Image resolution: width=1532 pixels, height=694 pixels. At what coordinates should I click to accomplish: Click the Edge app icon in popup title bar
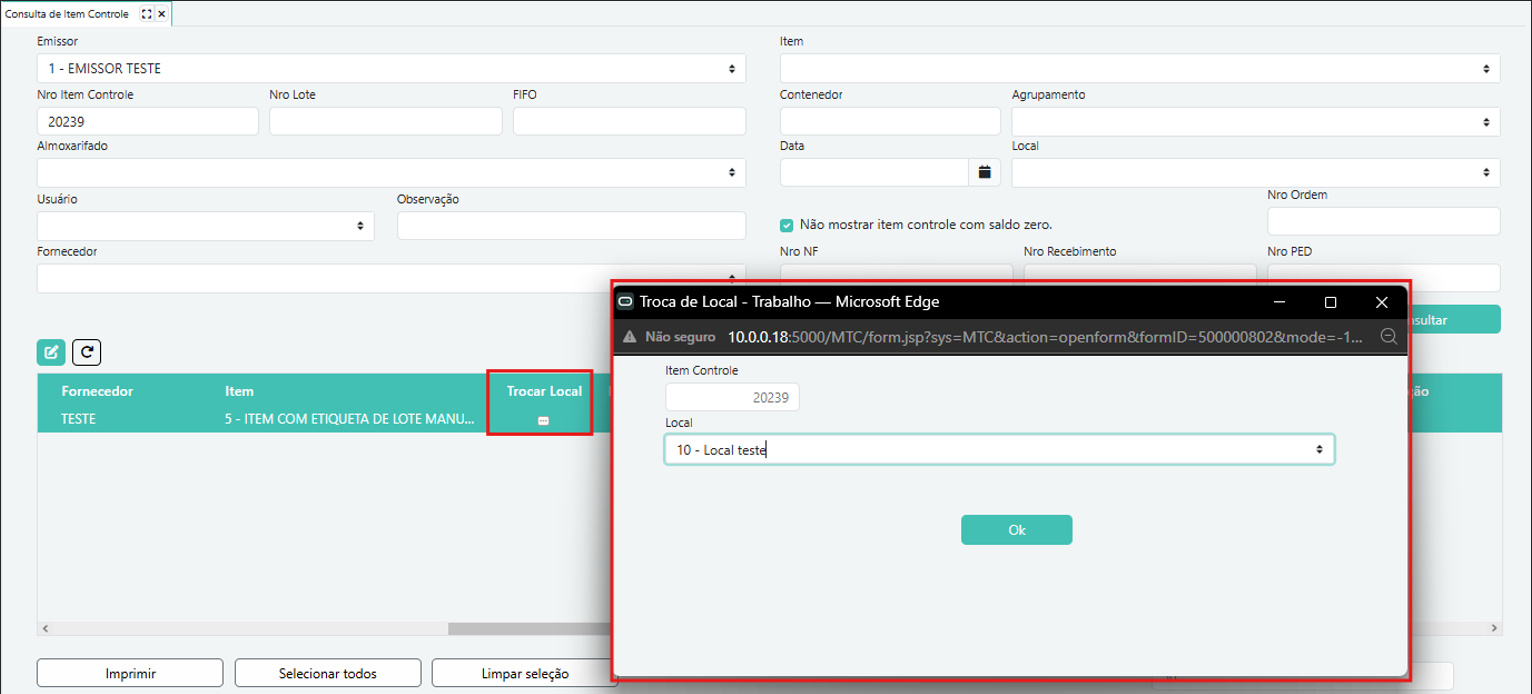tap(626, 301)
